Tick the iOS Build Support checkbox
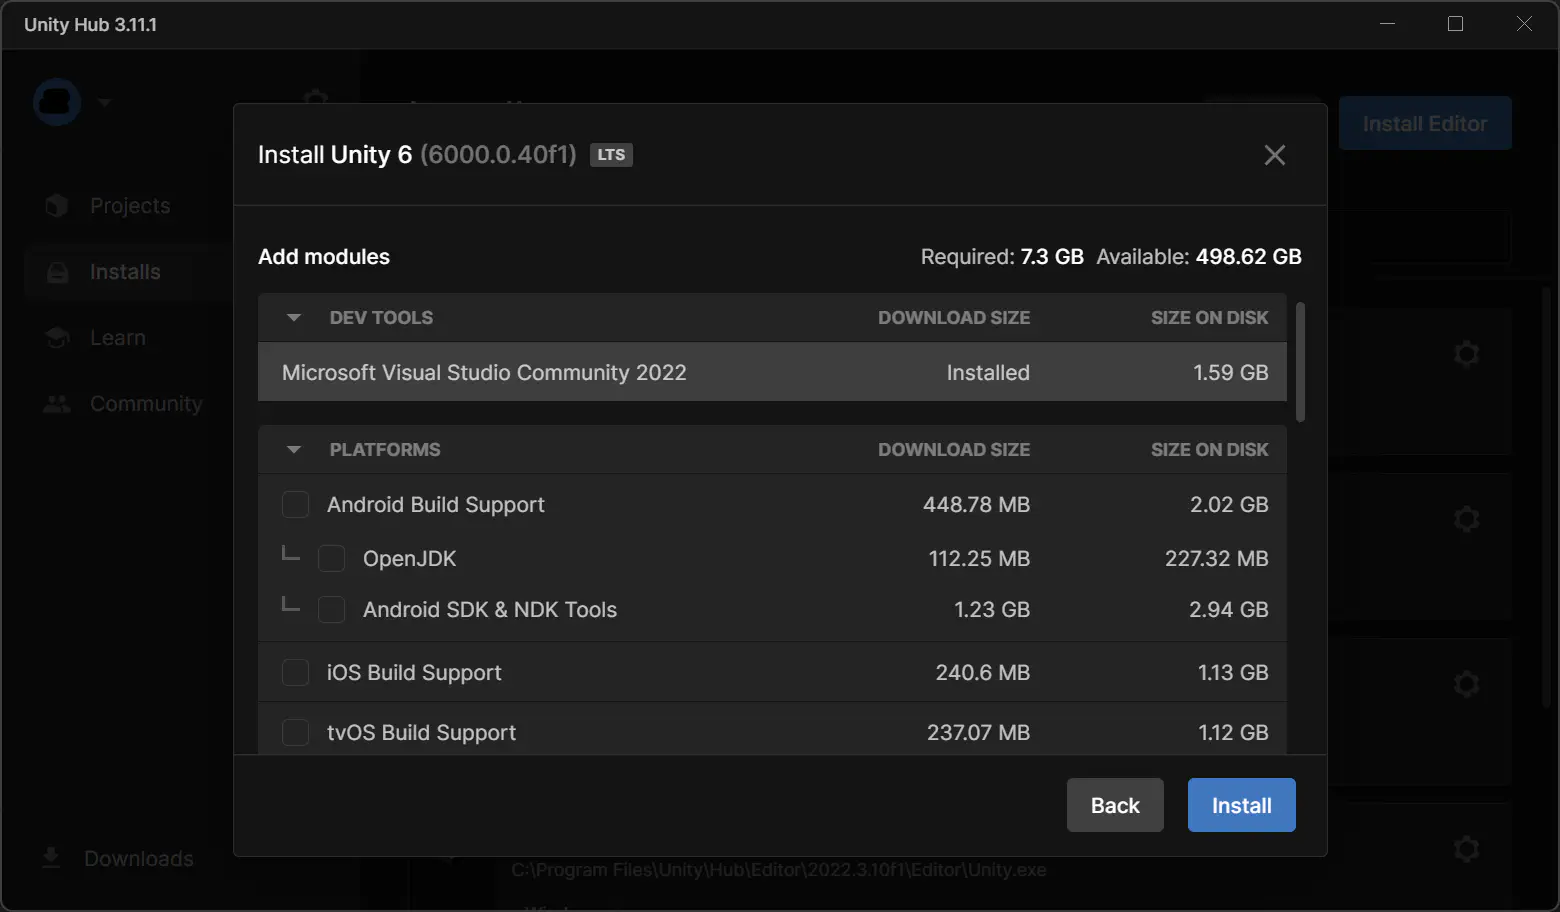The width and height of the screenshot is (1560, 912). (295, 673)
